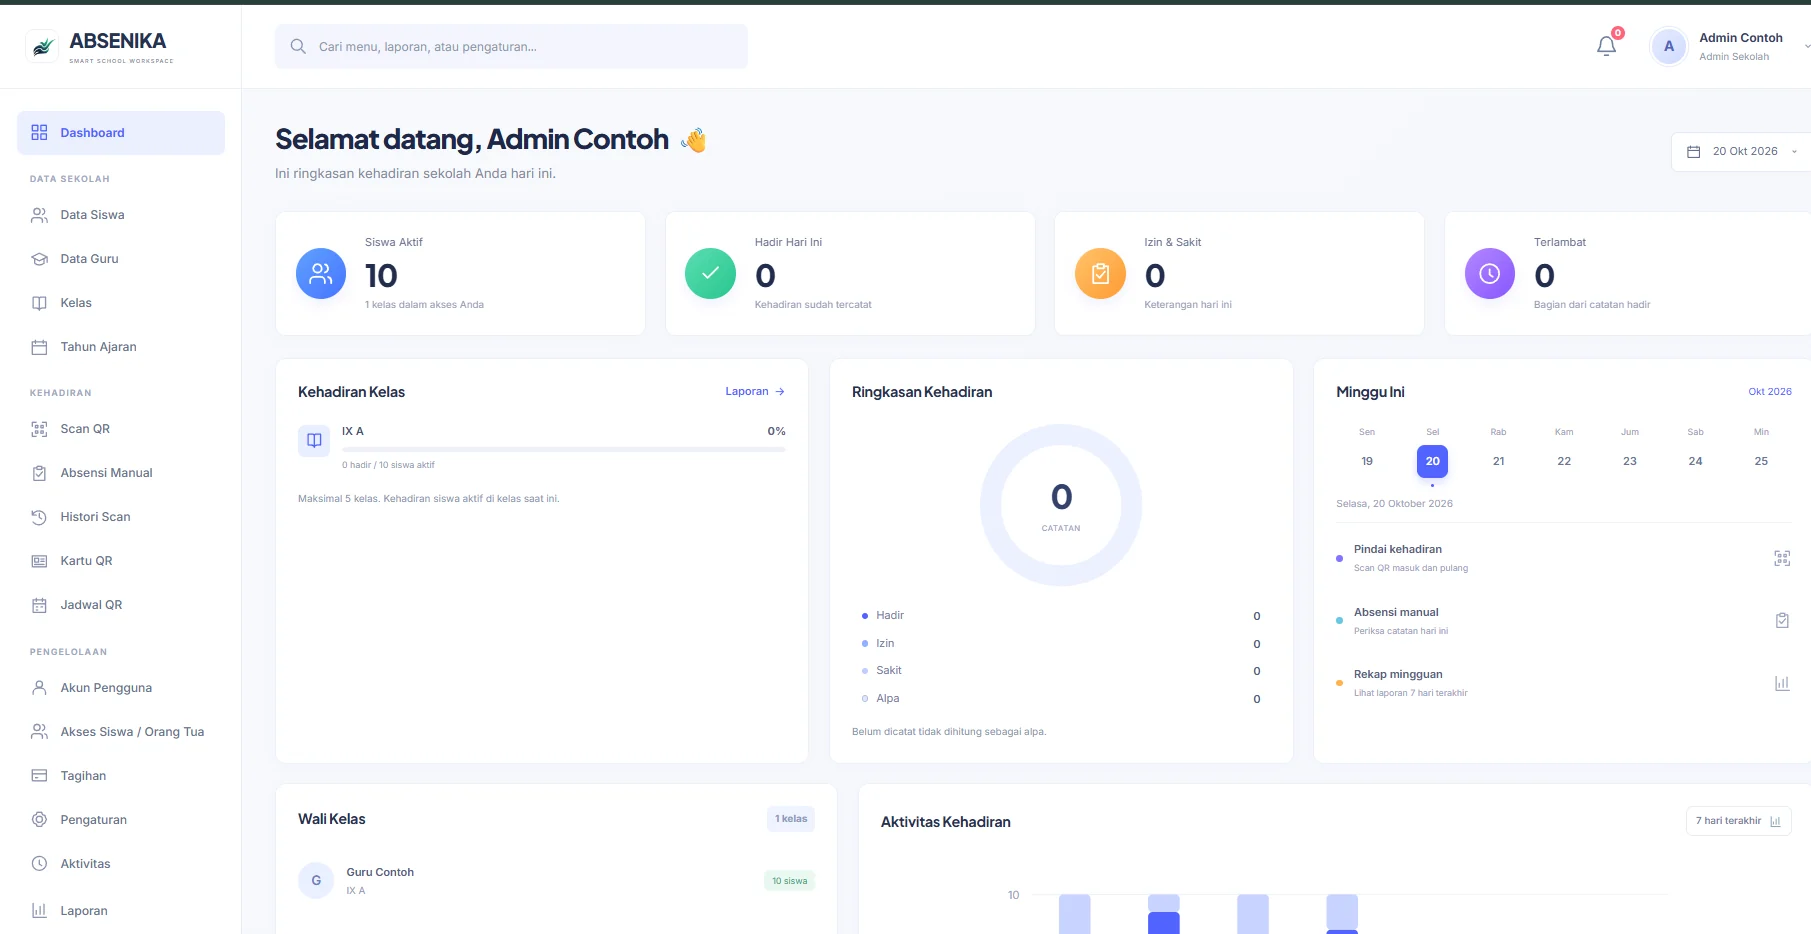Click the Guru Contoh name

[380, 872]
